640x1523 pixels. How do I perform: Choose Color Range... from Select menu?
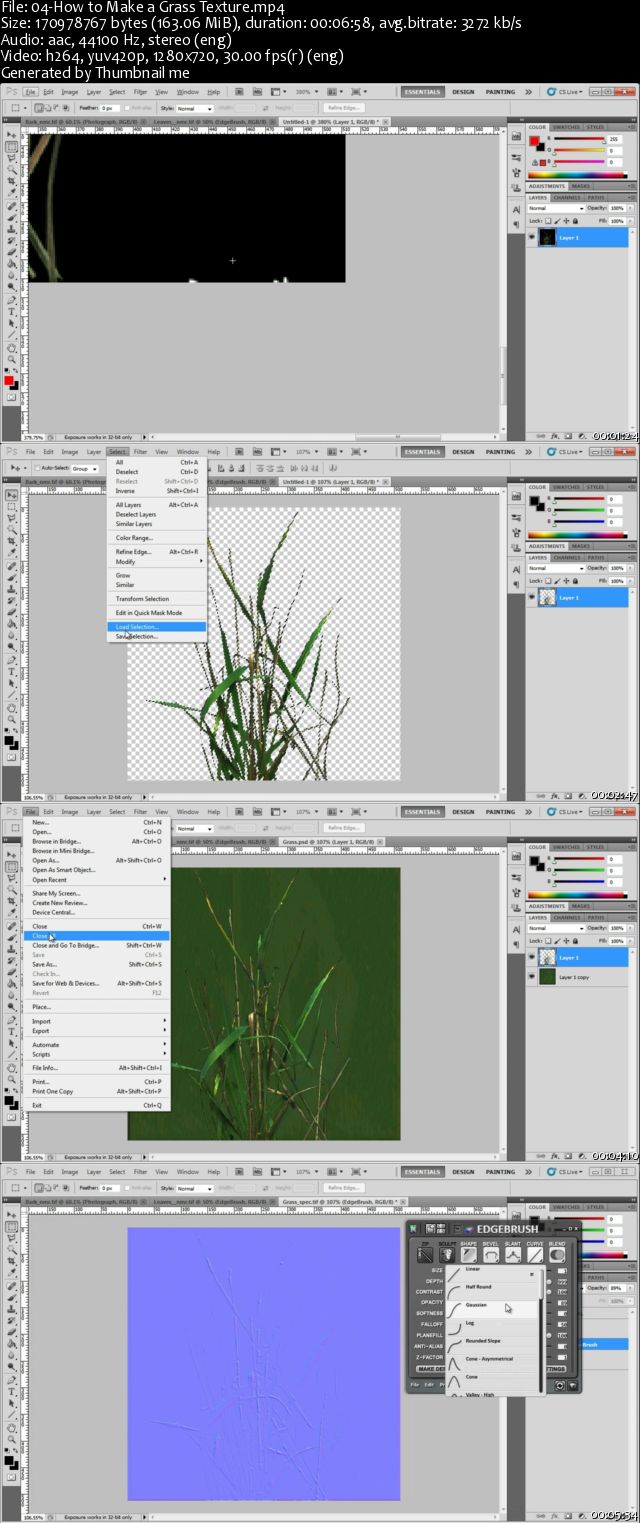158,538
